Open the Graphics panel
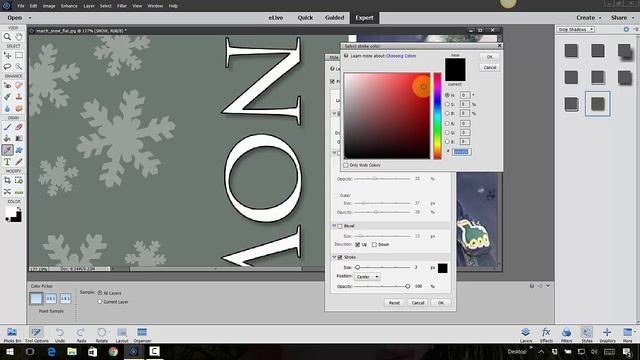Viewport: 640px width, 360px height. 607,335
